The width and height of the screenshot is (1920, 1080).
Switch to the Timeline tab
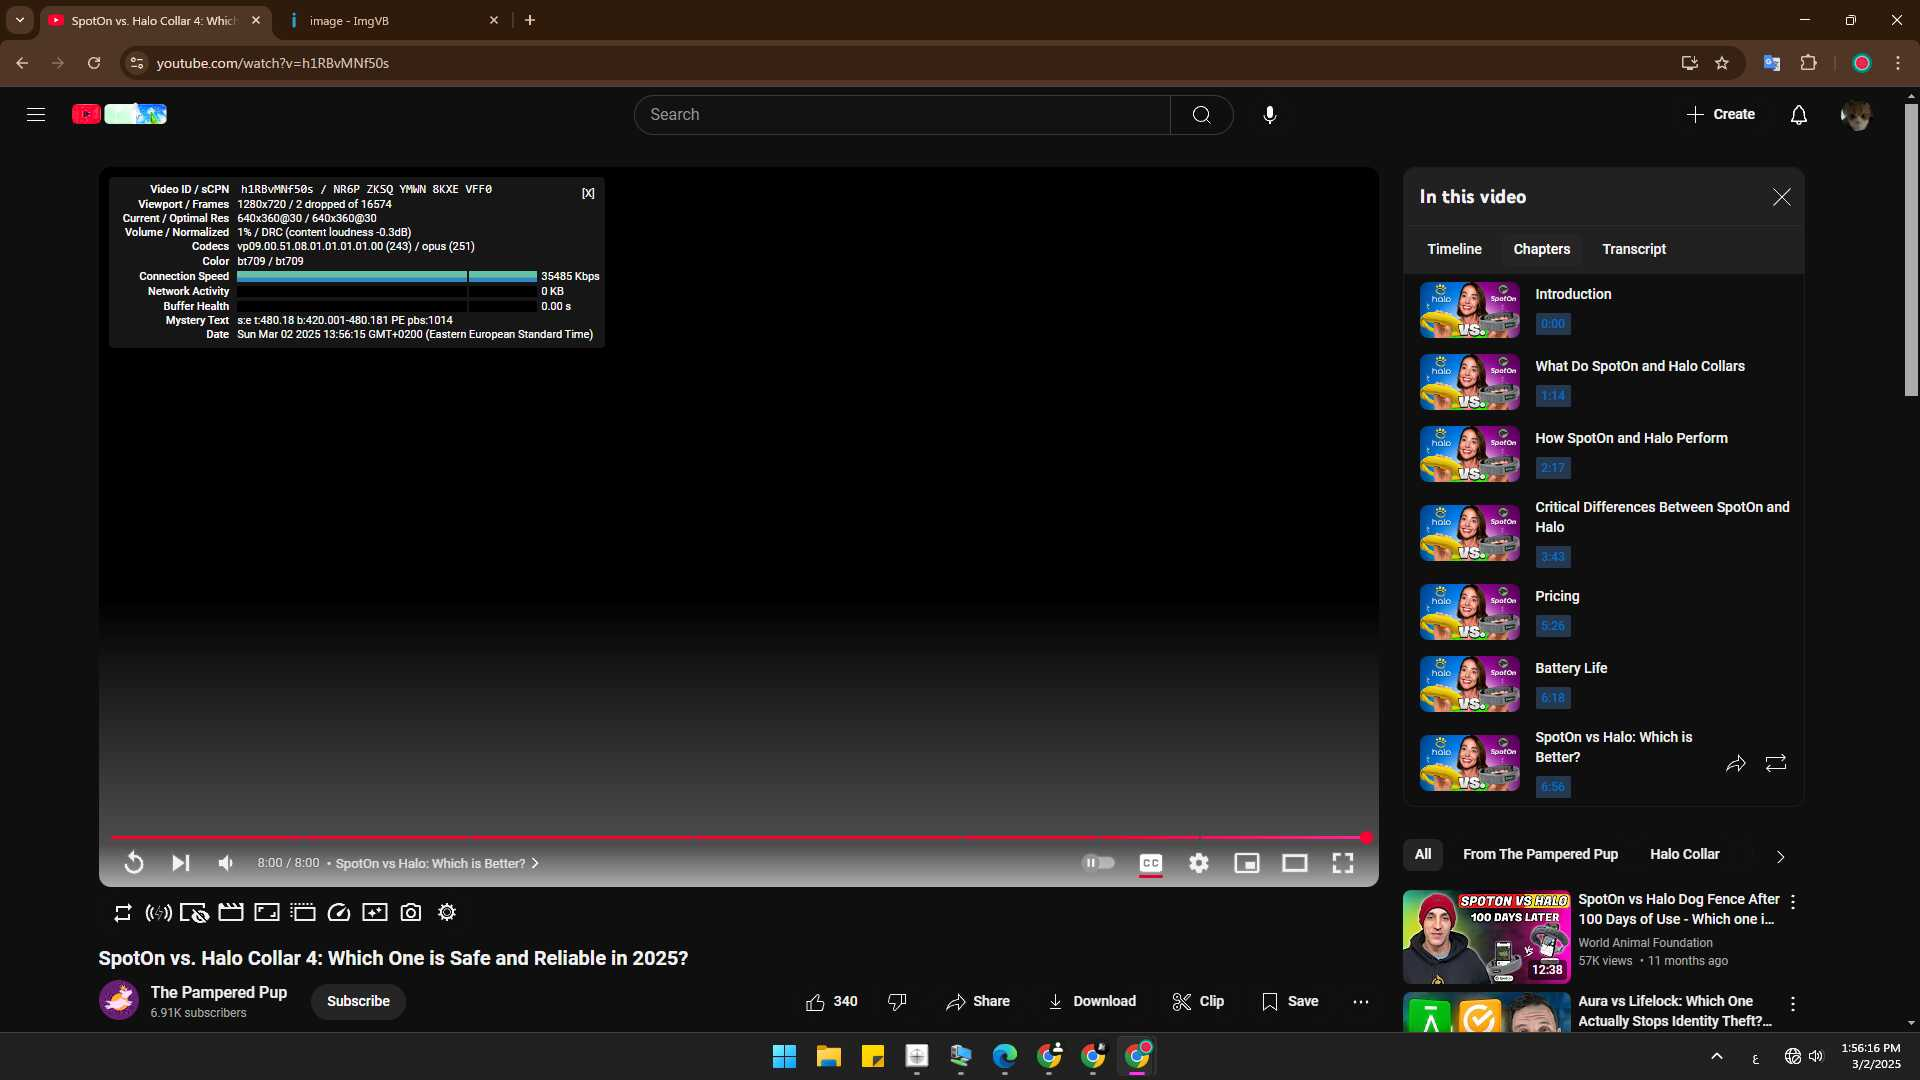coord(1454,249)
